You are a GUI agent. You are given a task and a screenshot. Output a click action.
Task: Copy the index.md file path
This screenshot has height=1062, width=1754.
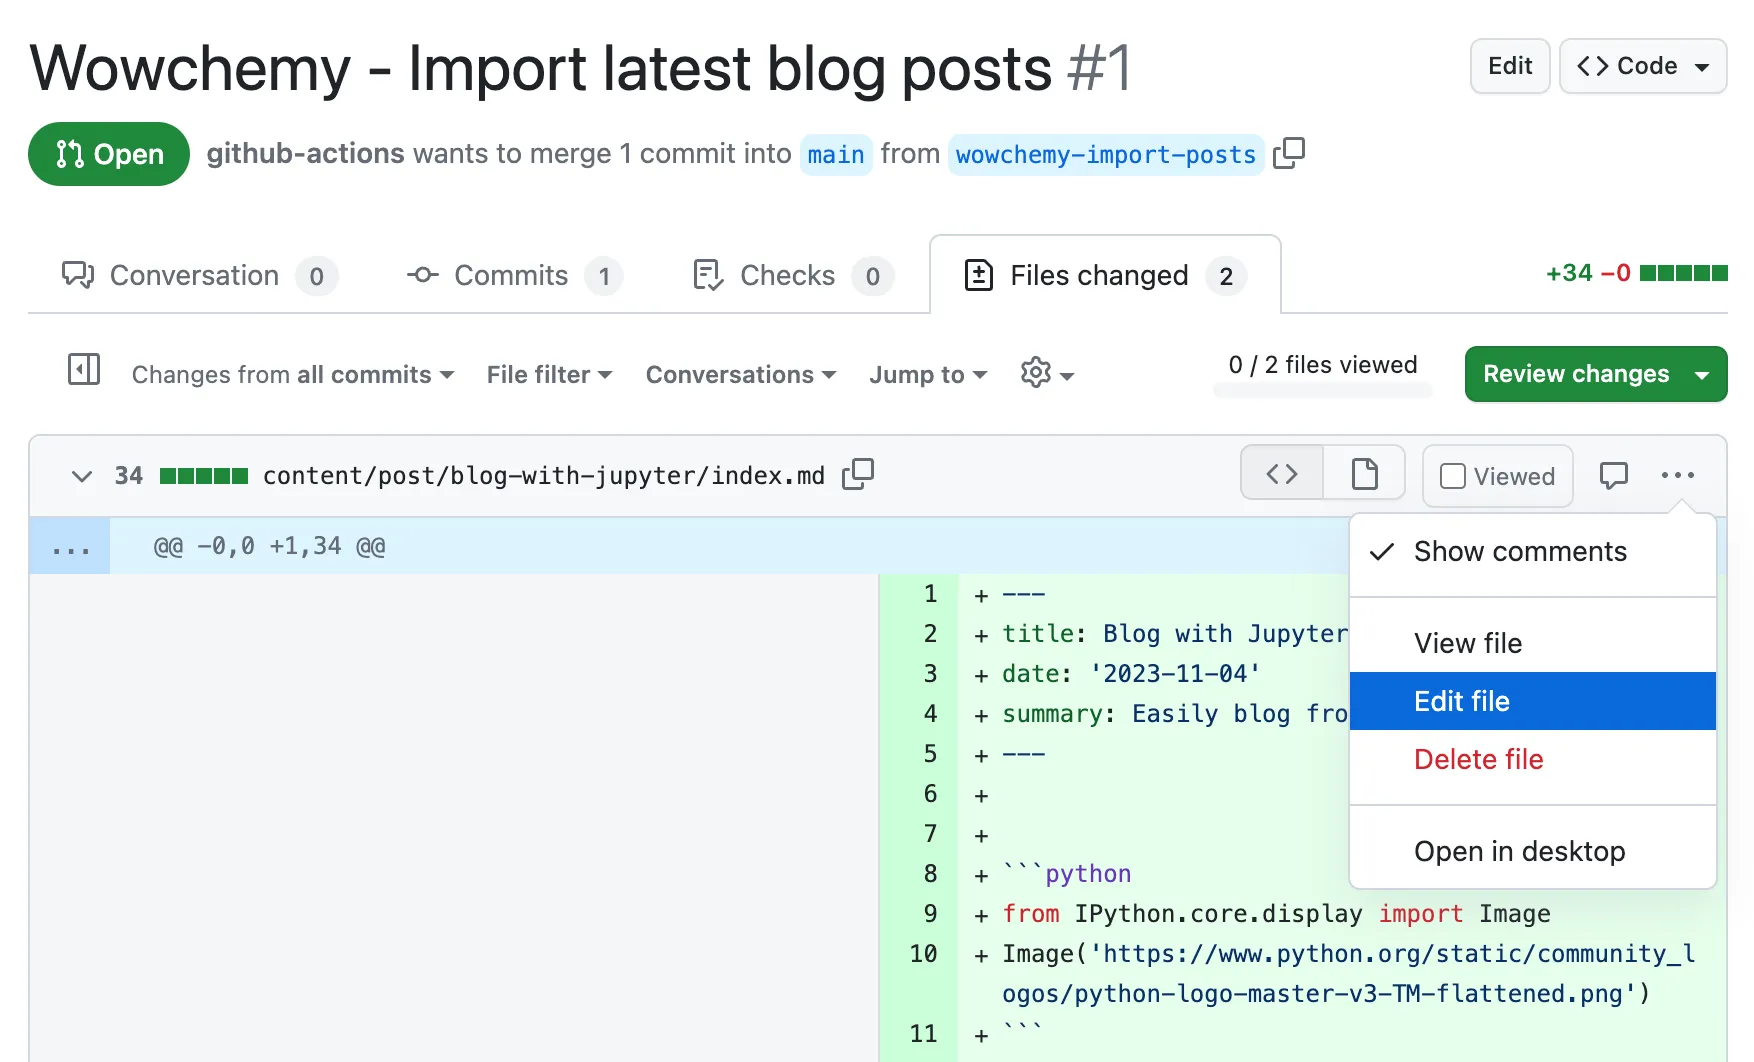[857, 474]
